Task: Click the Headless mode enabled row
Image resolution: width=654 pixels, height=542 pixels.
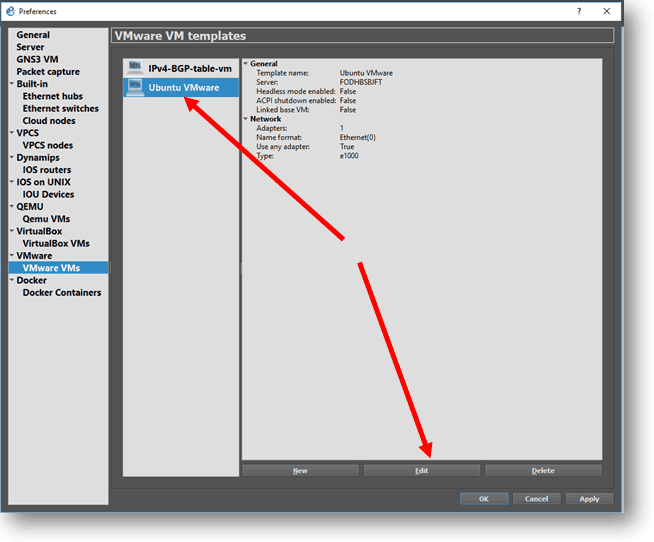Action: coord(306,91)
